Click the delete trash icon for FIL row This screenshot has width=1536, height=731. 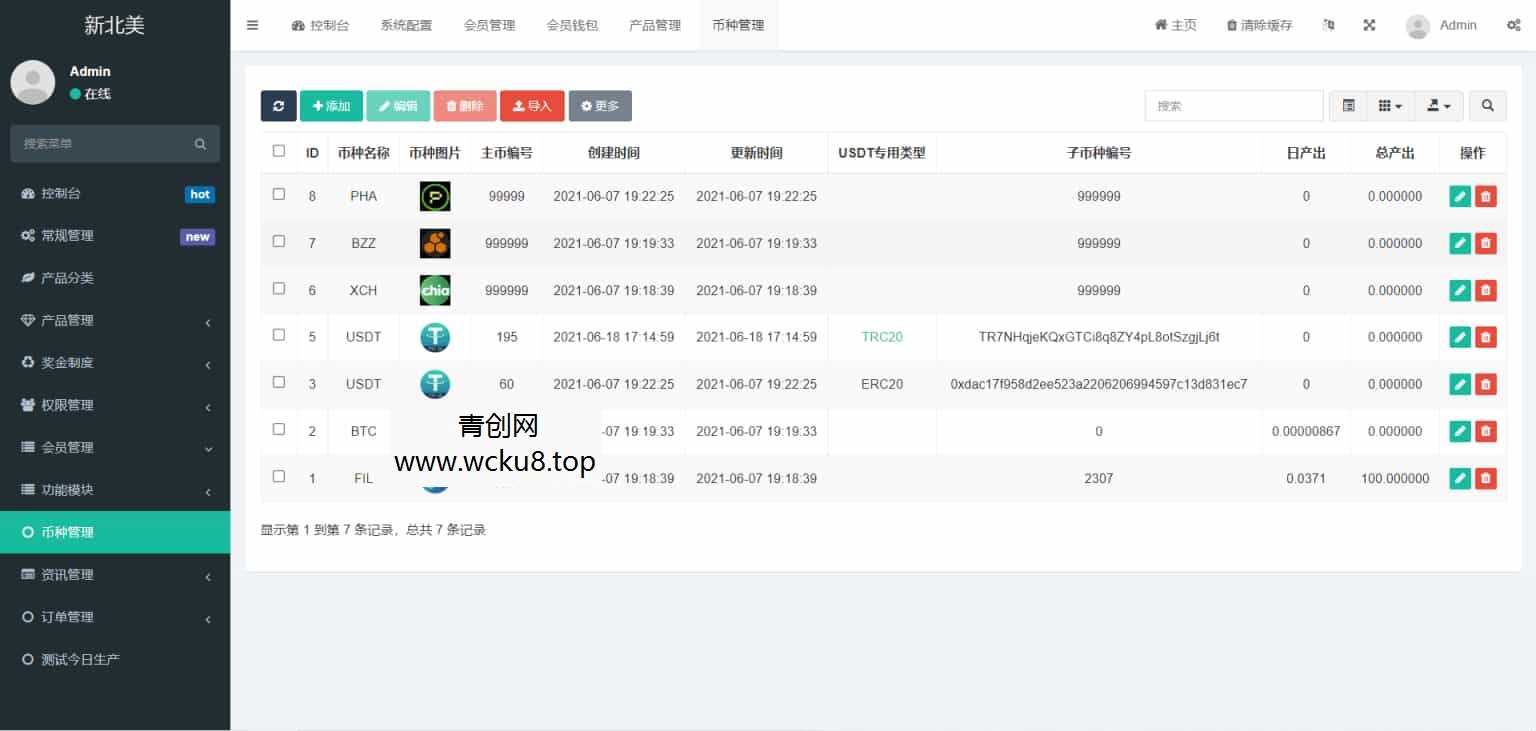point(1486,478)
